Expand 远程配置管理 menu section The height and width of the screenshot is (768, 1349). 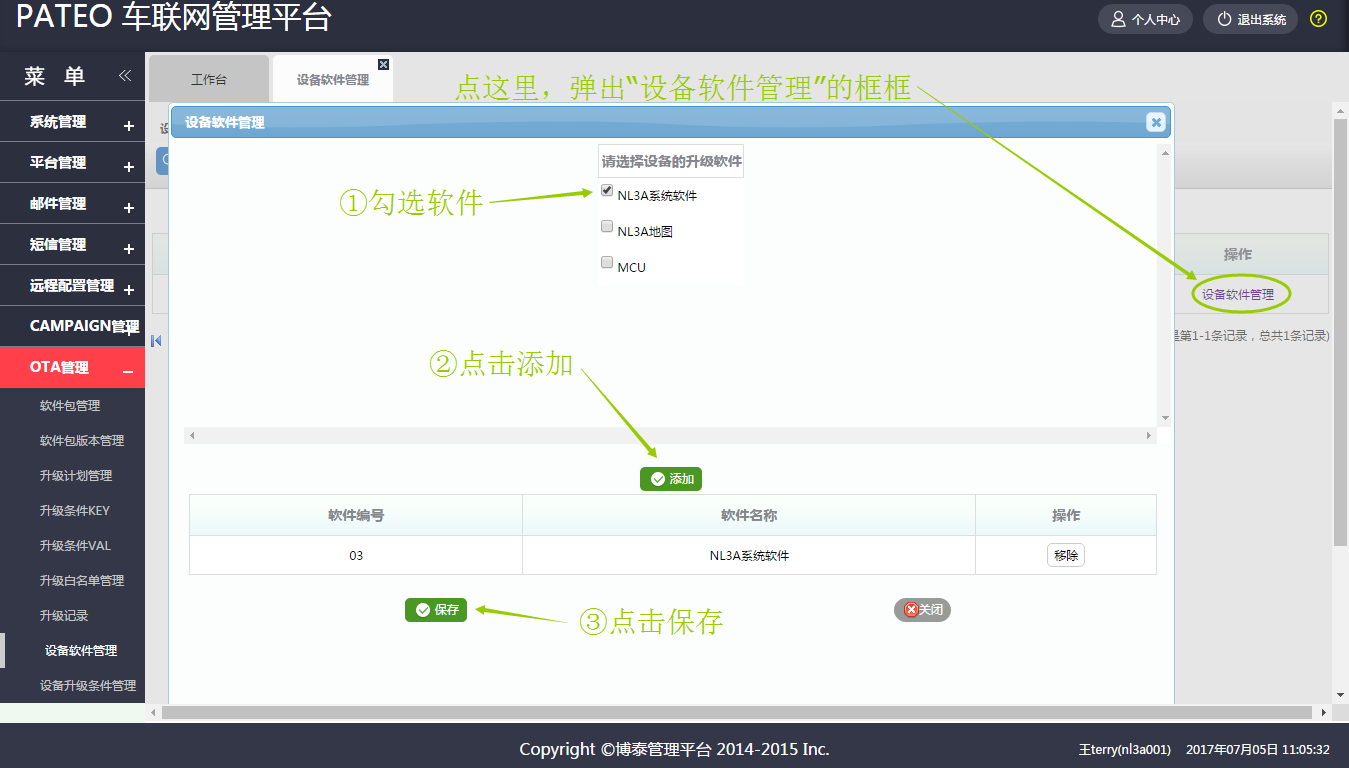72,286
